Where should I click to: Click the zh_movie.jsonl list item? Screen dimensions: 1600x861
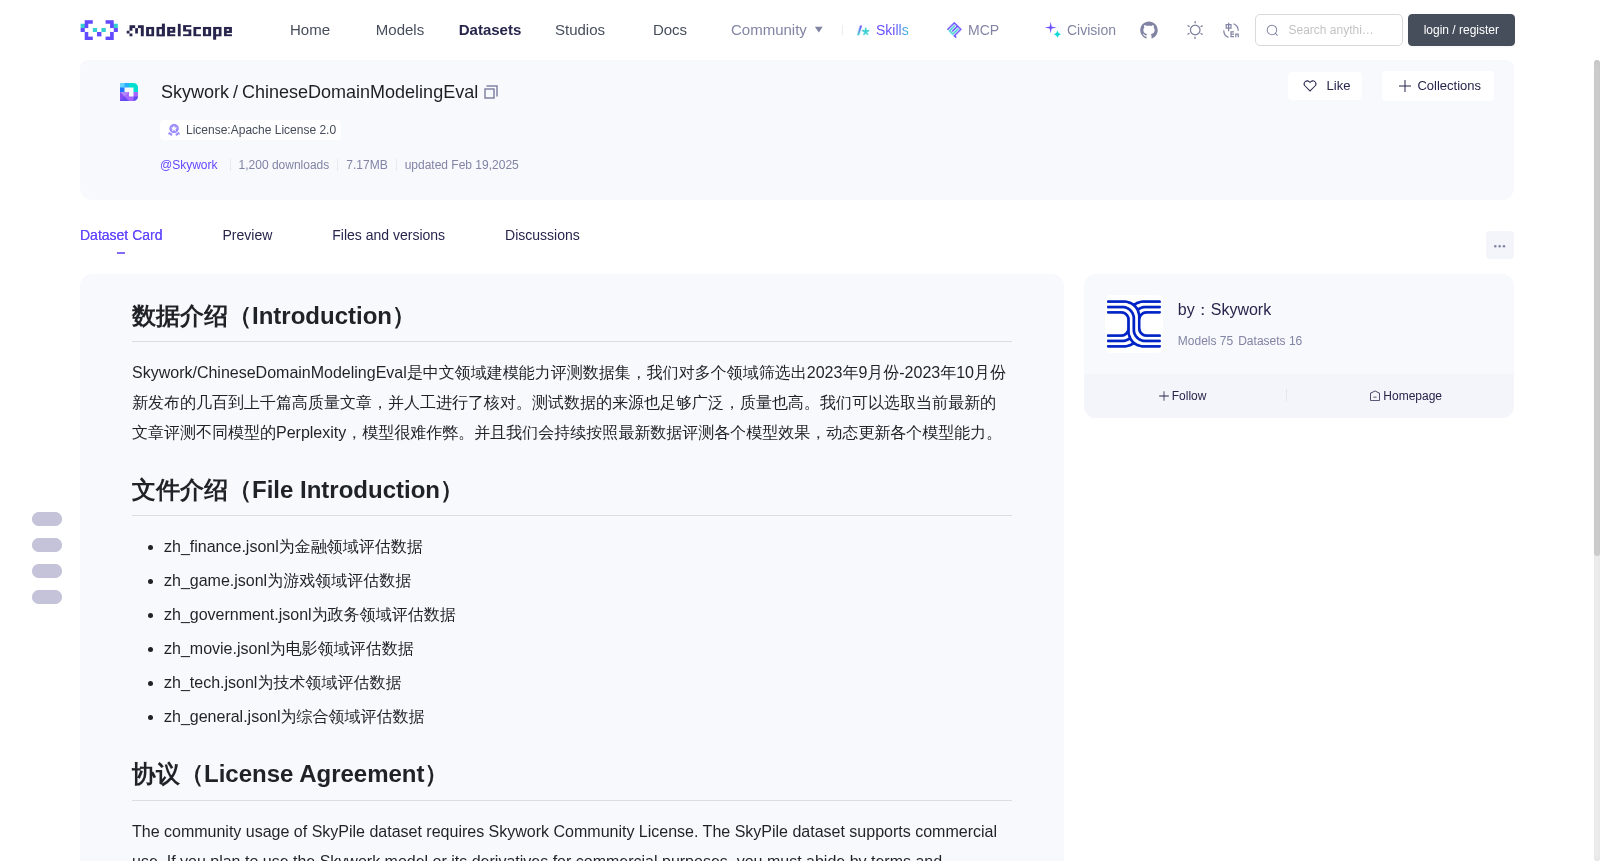289,649
